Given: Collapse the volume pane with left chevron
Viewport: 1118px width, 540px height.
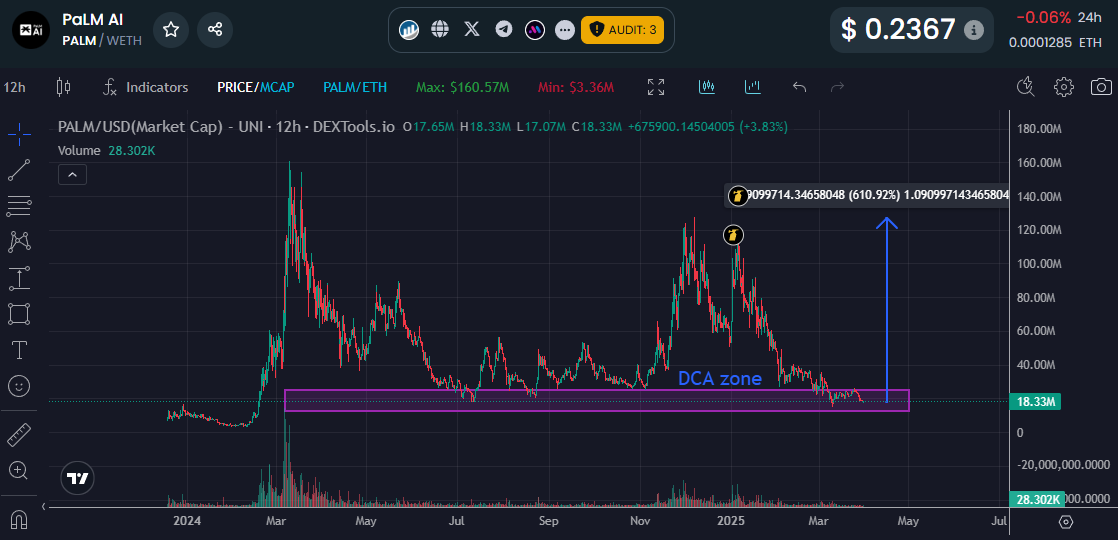Looking at the screenshot, I should tap(43, 506).
